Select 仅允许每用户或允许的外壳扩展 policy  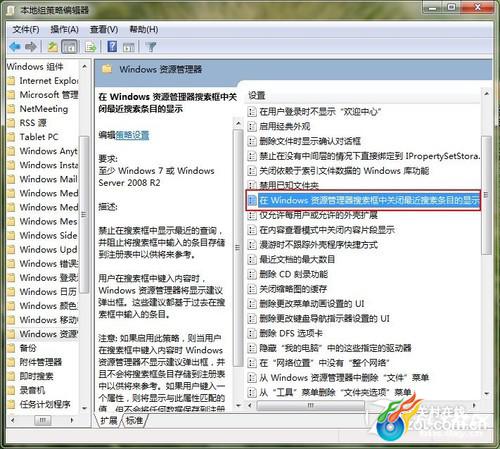pos(318,215)
